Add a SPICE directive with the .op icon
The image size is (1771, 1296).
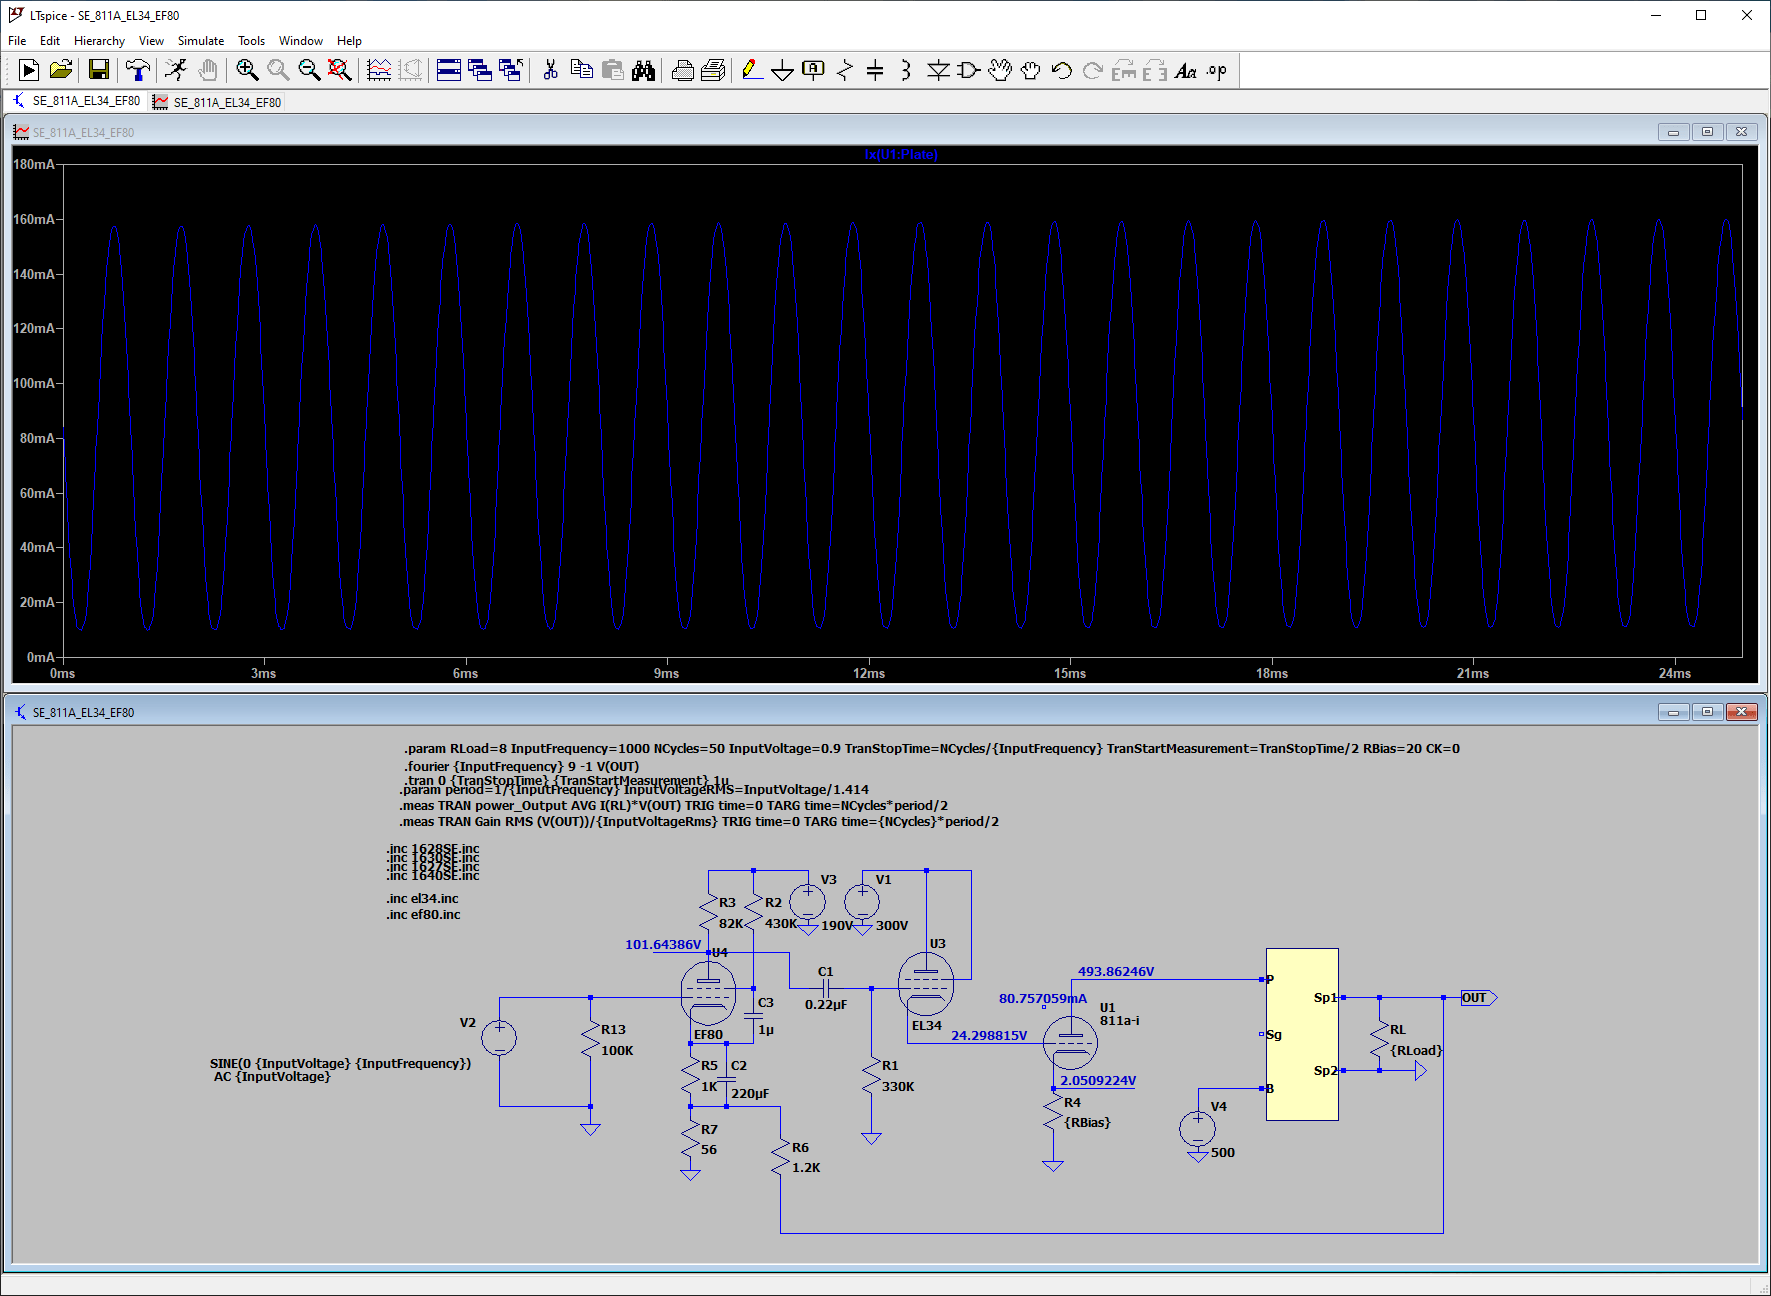click(x=1217, y=70)
